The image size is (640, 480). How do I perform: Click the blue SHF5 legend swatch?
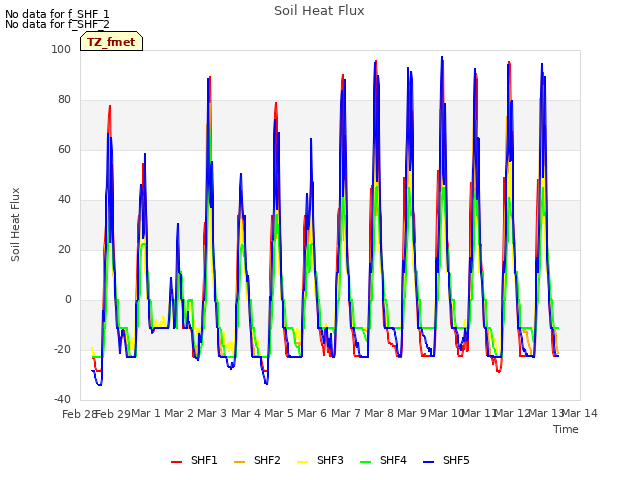pos(428,462)
